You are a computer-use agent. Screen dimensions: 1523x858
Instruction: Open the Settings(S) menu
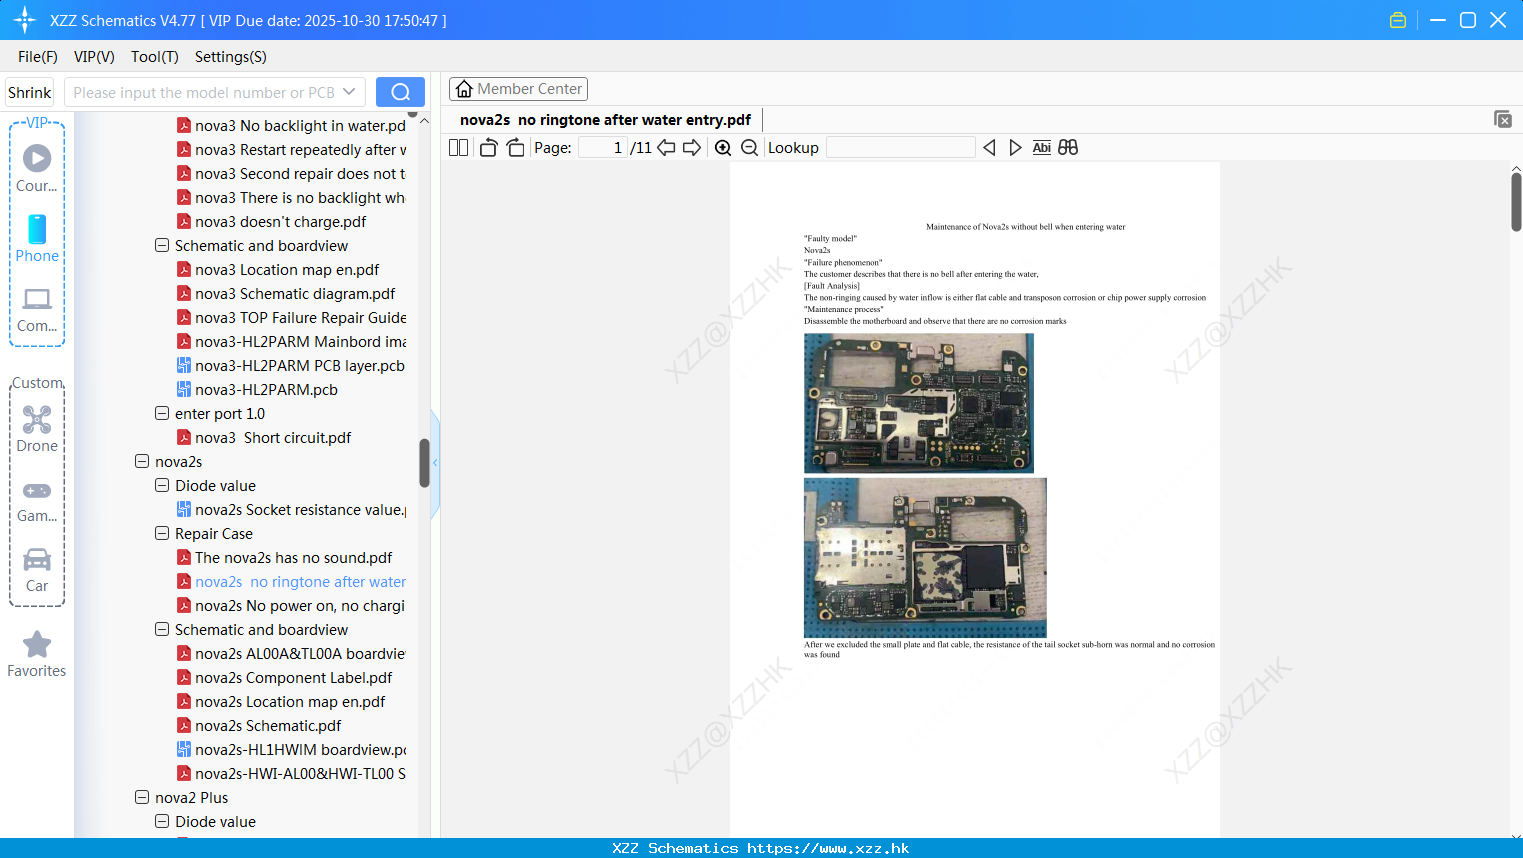click(231, 57)
